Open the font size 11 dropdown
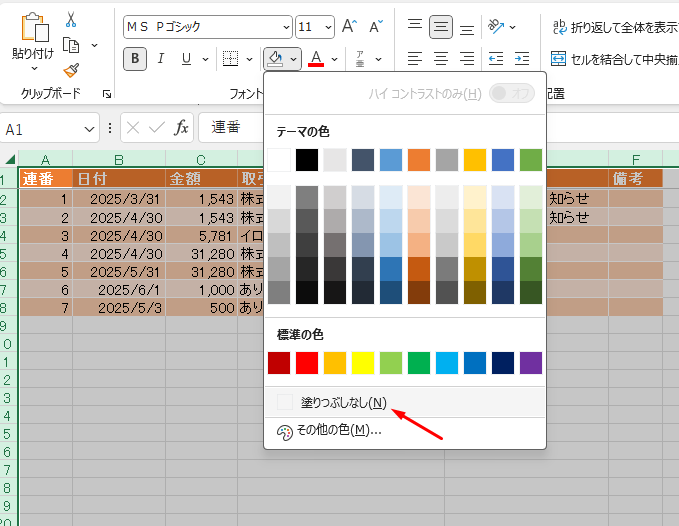This screenshot has height=526, width=679. pos(328,27)
